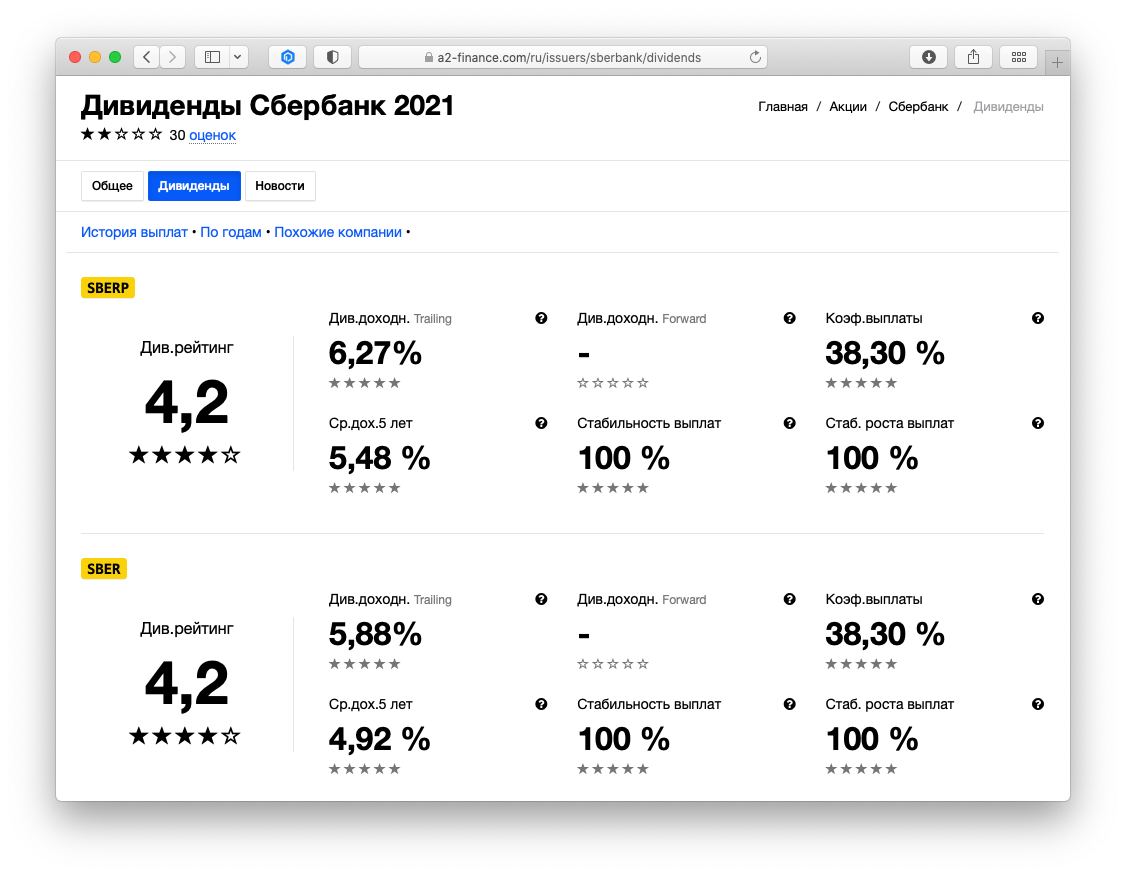Screen dimensions: 1126x875
Task: Rate the page using header stars
Action: coord(121,134)
